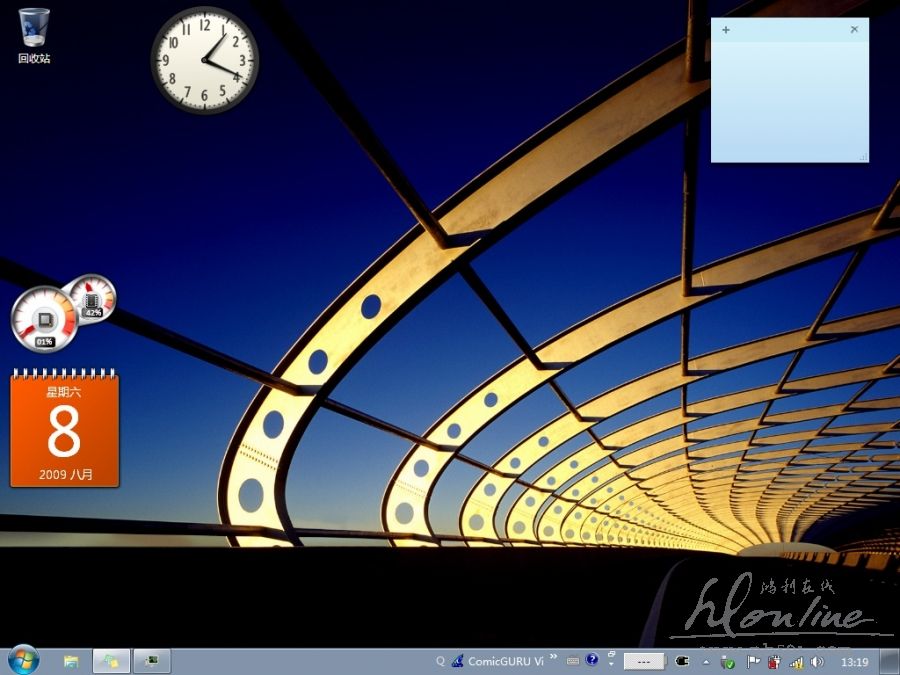Viewport: 900px width, 675px height.
Task: Expand the toolbar overflow chevron next to ComicGURU
Action: tap(553, 658)
